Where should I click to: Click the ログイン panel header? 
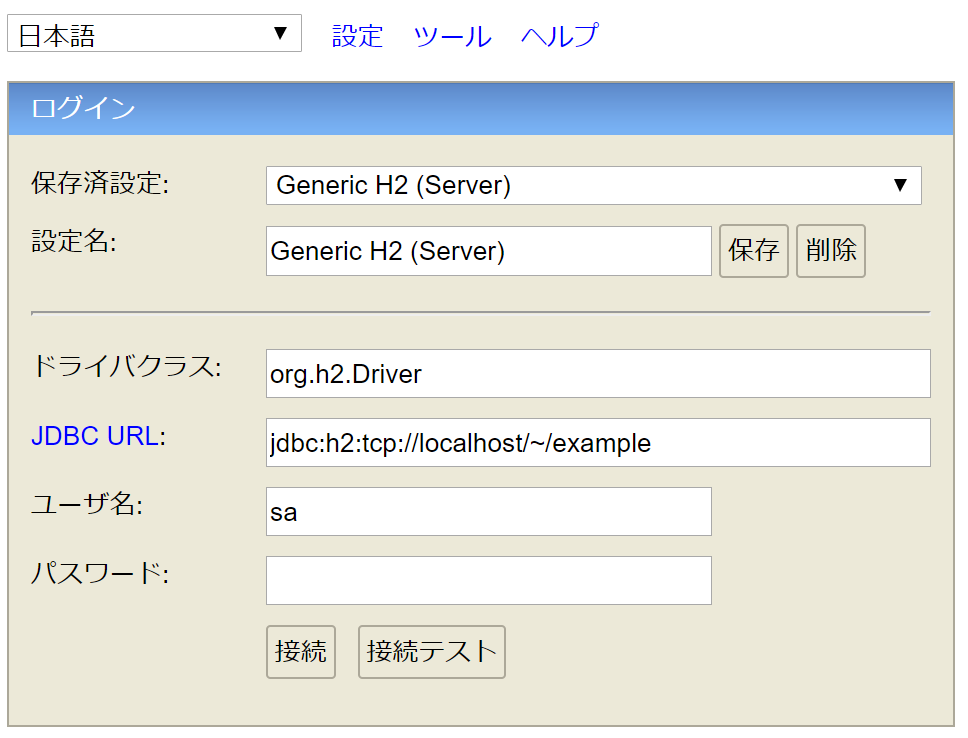click(481, 109)
